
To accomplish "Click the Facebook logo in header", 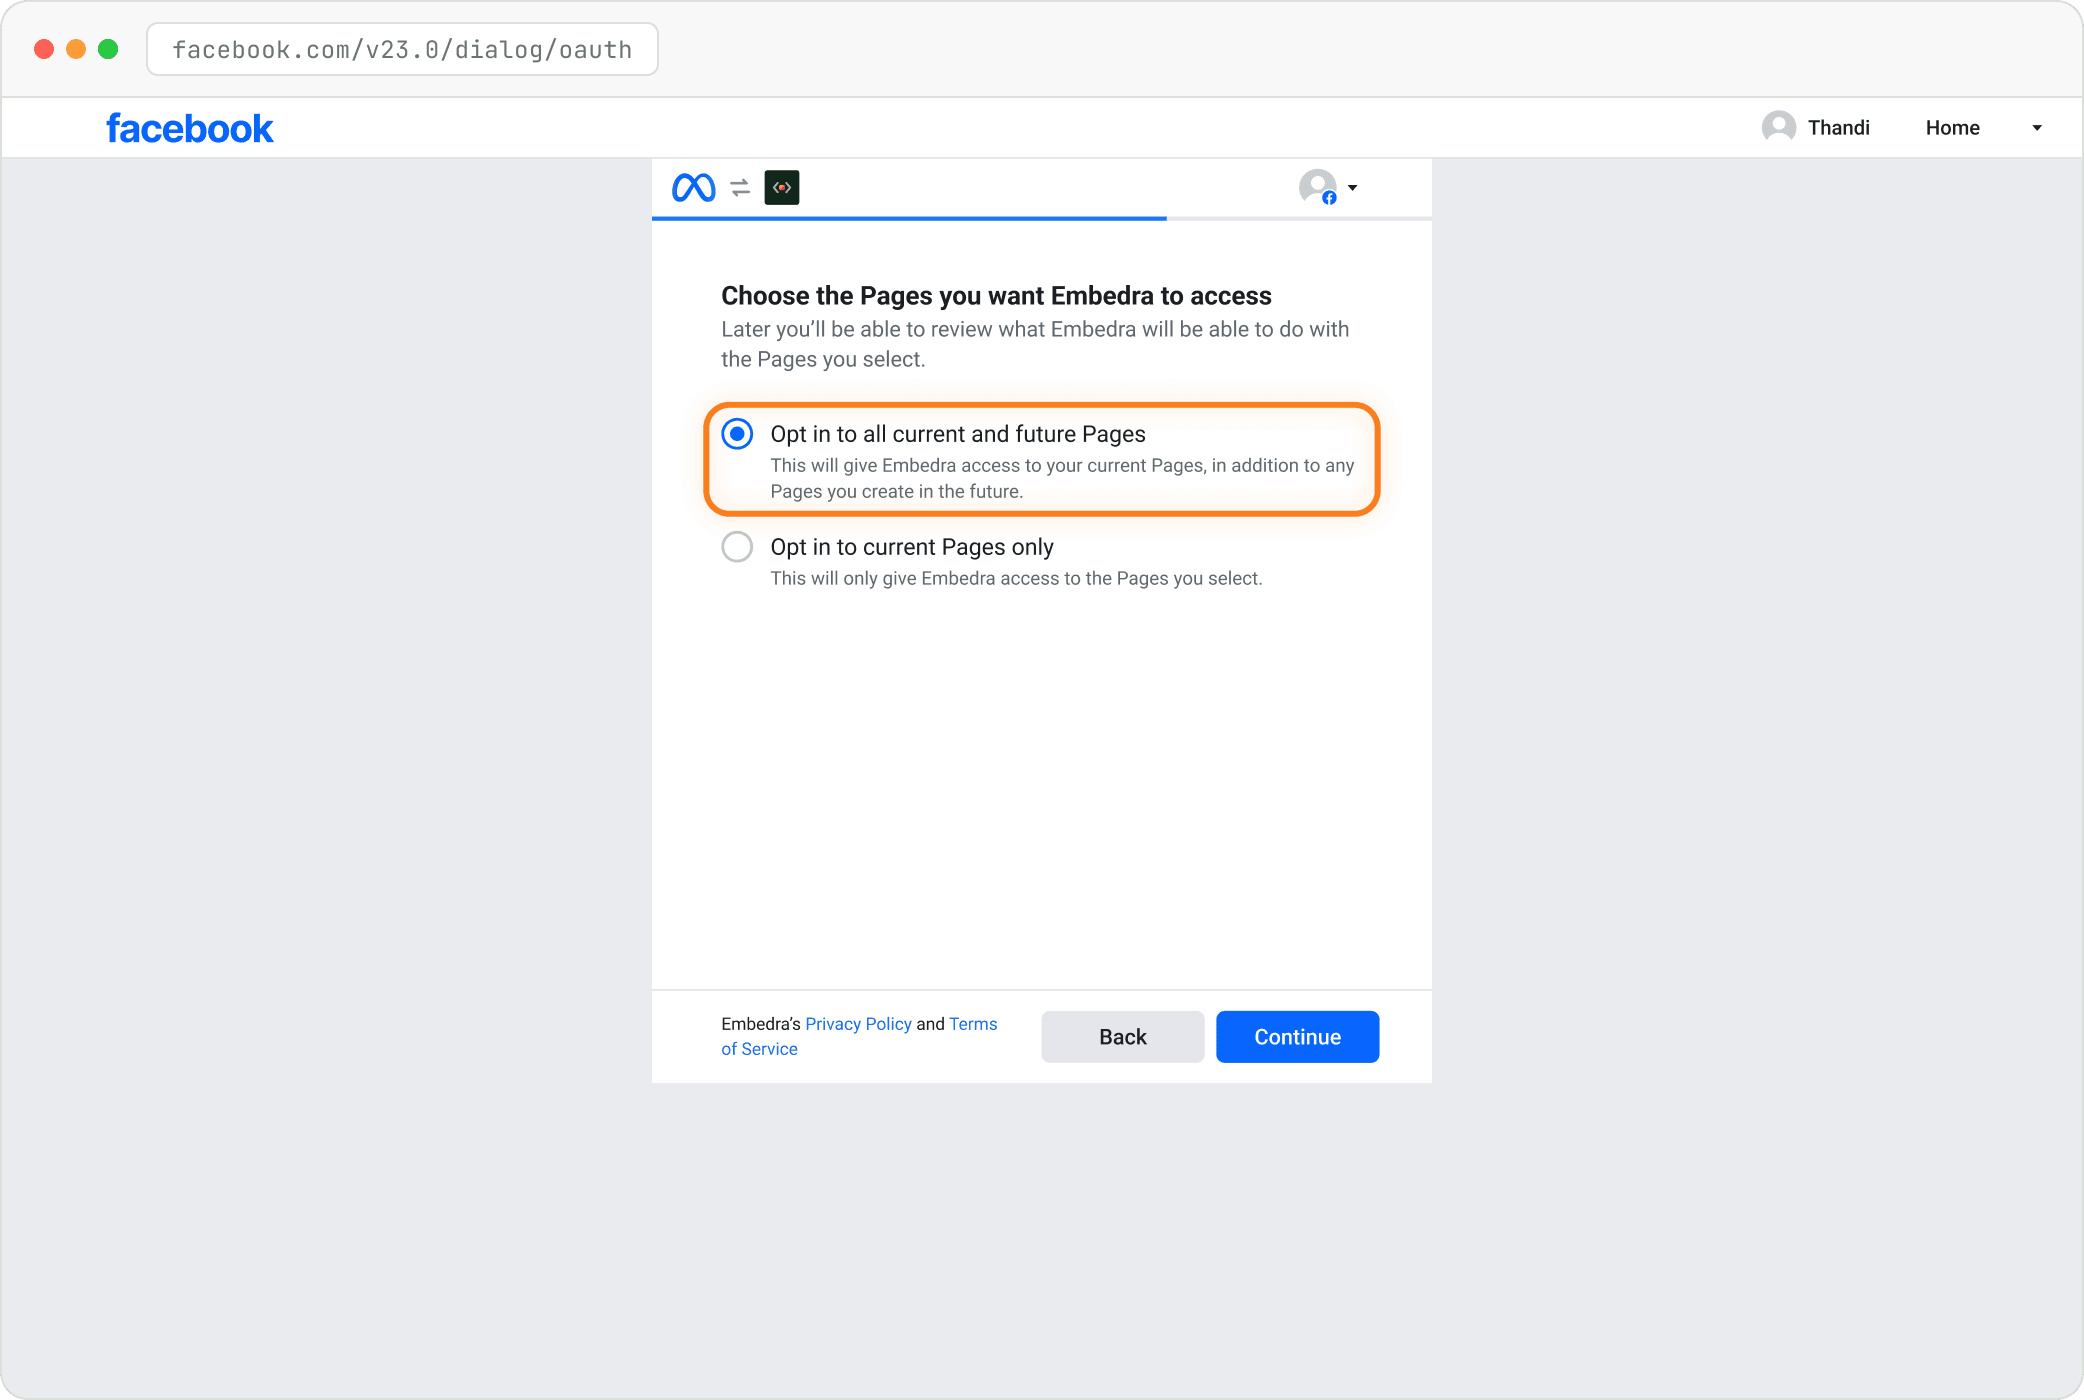I will coord(190,128).
